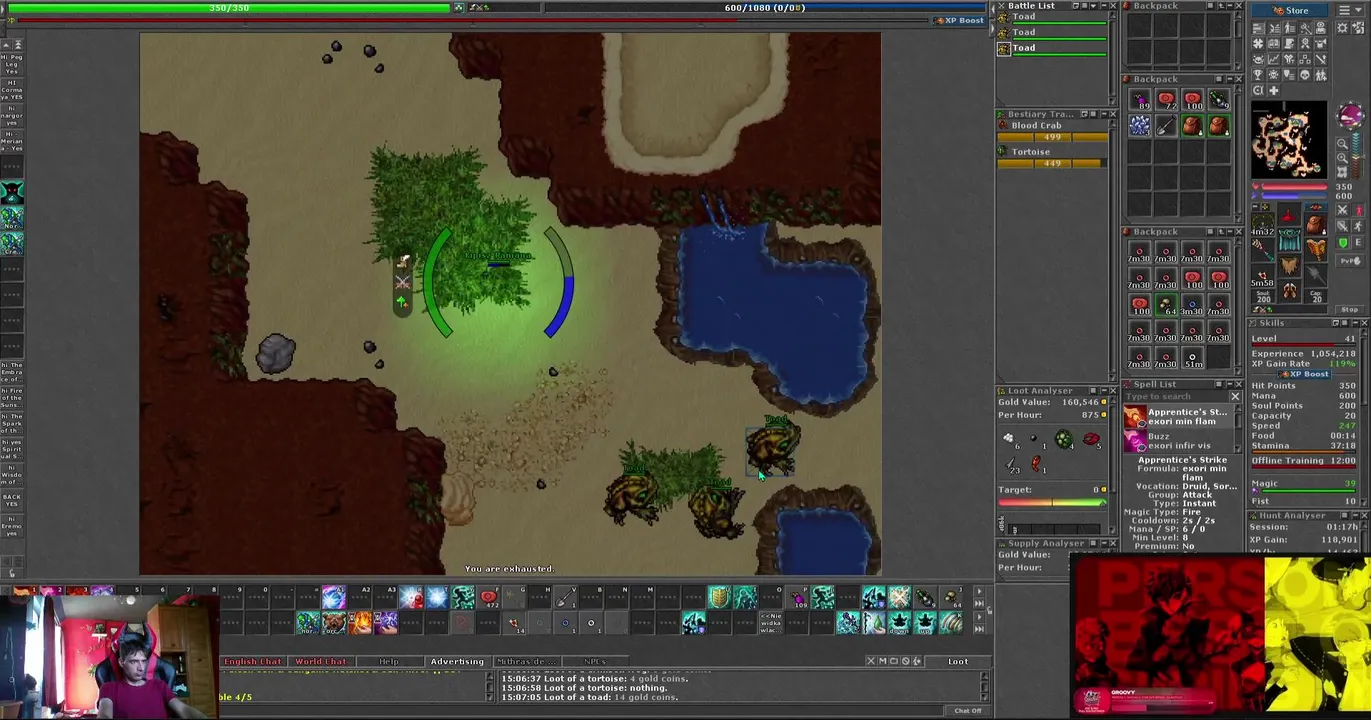Select the shovel in the backpack
1371x720 pixels.
click(1166, 125)
